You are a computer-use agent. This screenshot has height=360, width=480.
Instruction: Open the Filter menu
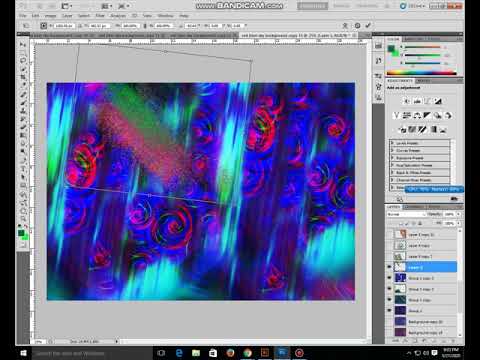[x=100, y=16]
